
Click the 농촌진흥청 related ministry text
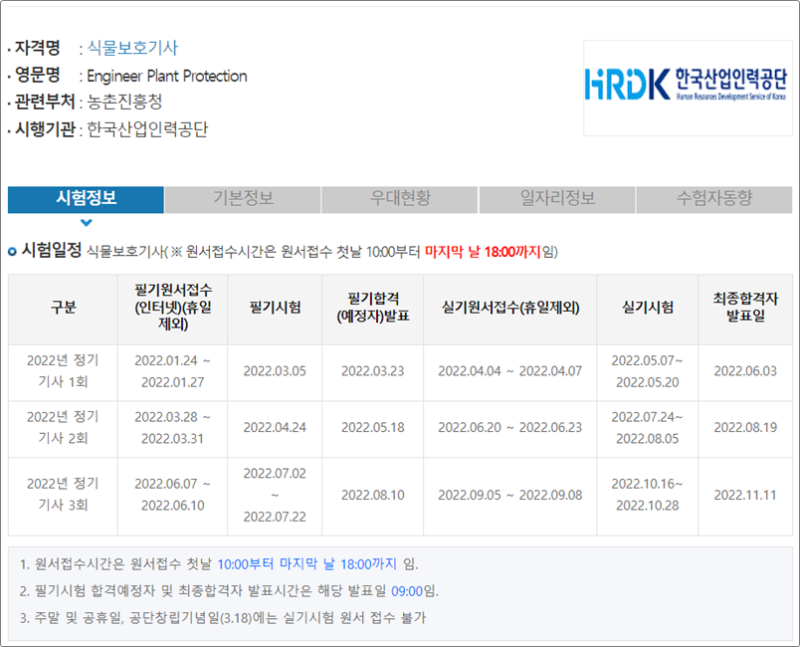[x=124, y=102]
